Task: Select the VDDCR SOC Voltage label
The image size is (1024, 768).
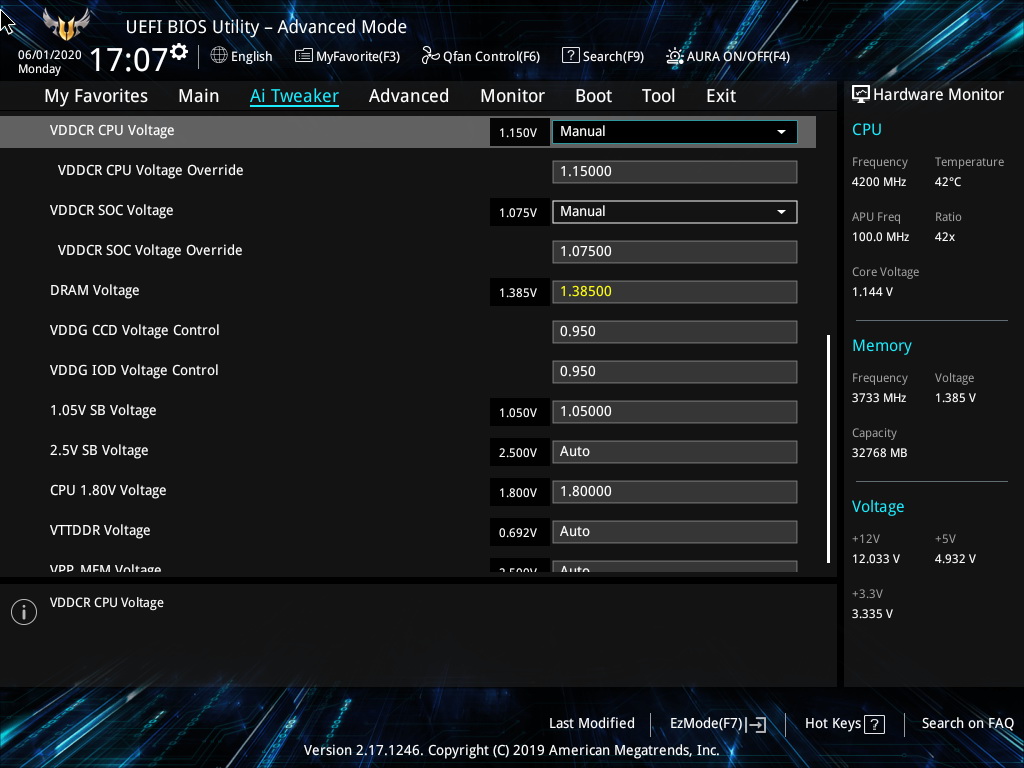Action: pos(111,210)
